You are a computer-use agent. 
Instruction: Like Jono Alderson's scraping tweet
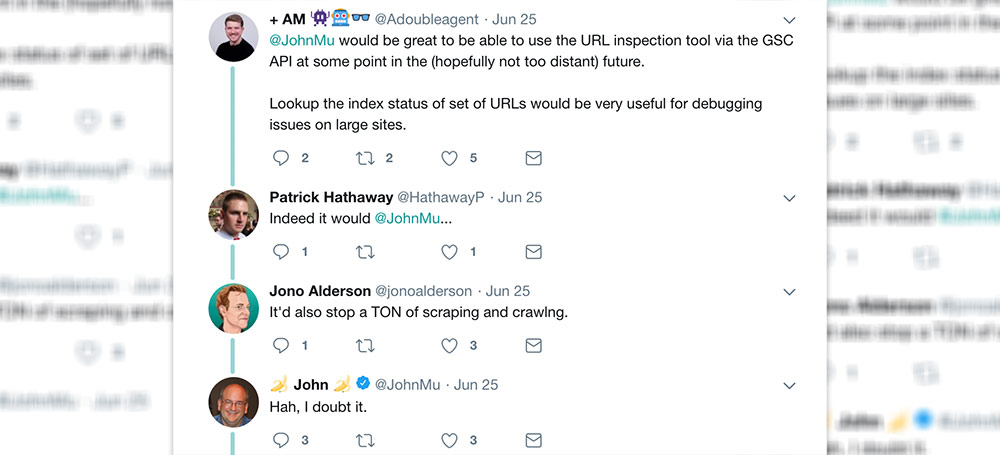pyautogui.click(x=450, y=346)
